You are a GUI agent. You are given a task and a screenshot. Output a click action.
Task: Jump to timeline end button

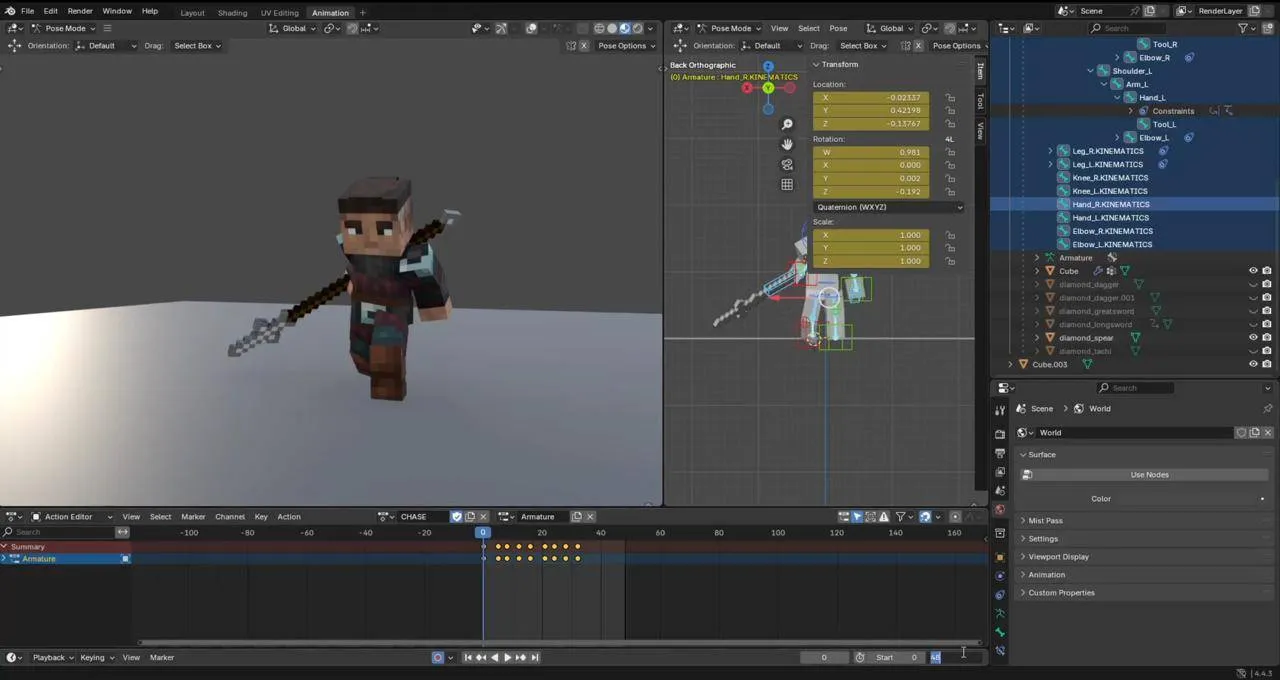point(534,657)
